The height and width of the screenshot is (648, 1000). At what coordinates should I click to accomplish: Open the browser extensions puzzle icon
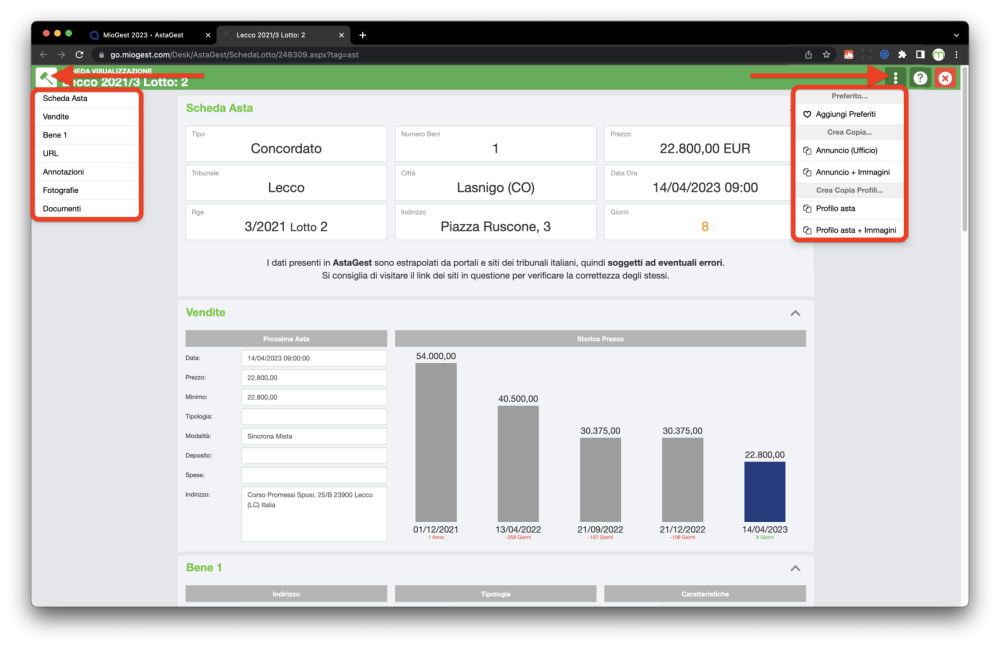tap(902, 55)
